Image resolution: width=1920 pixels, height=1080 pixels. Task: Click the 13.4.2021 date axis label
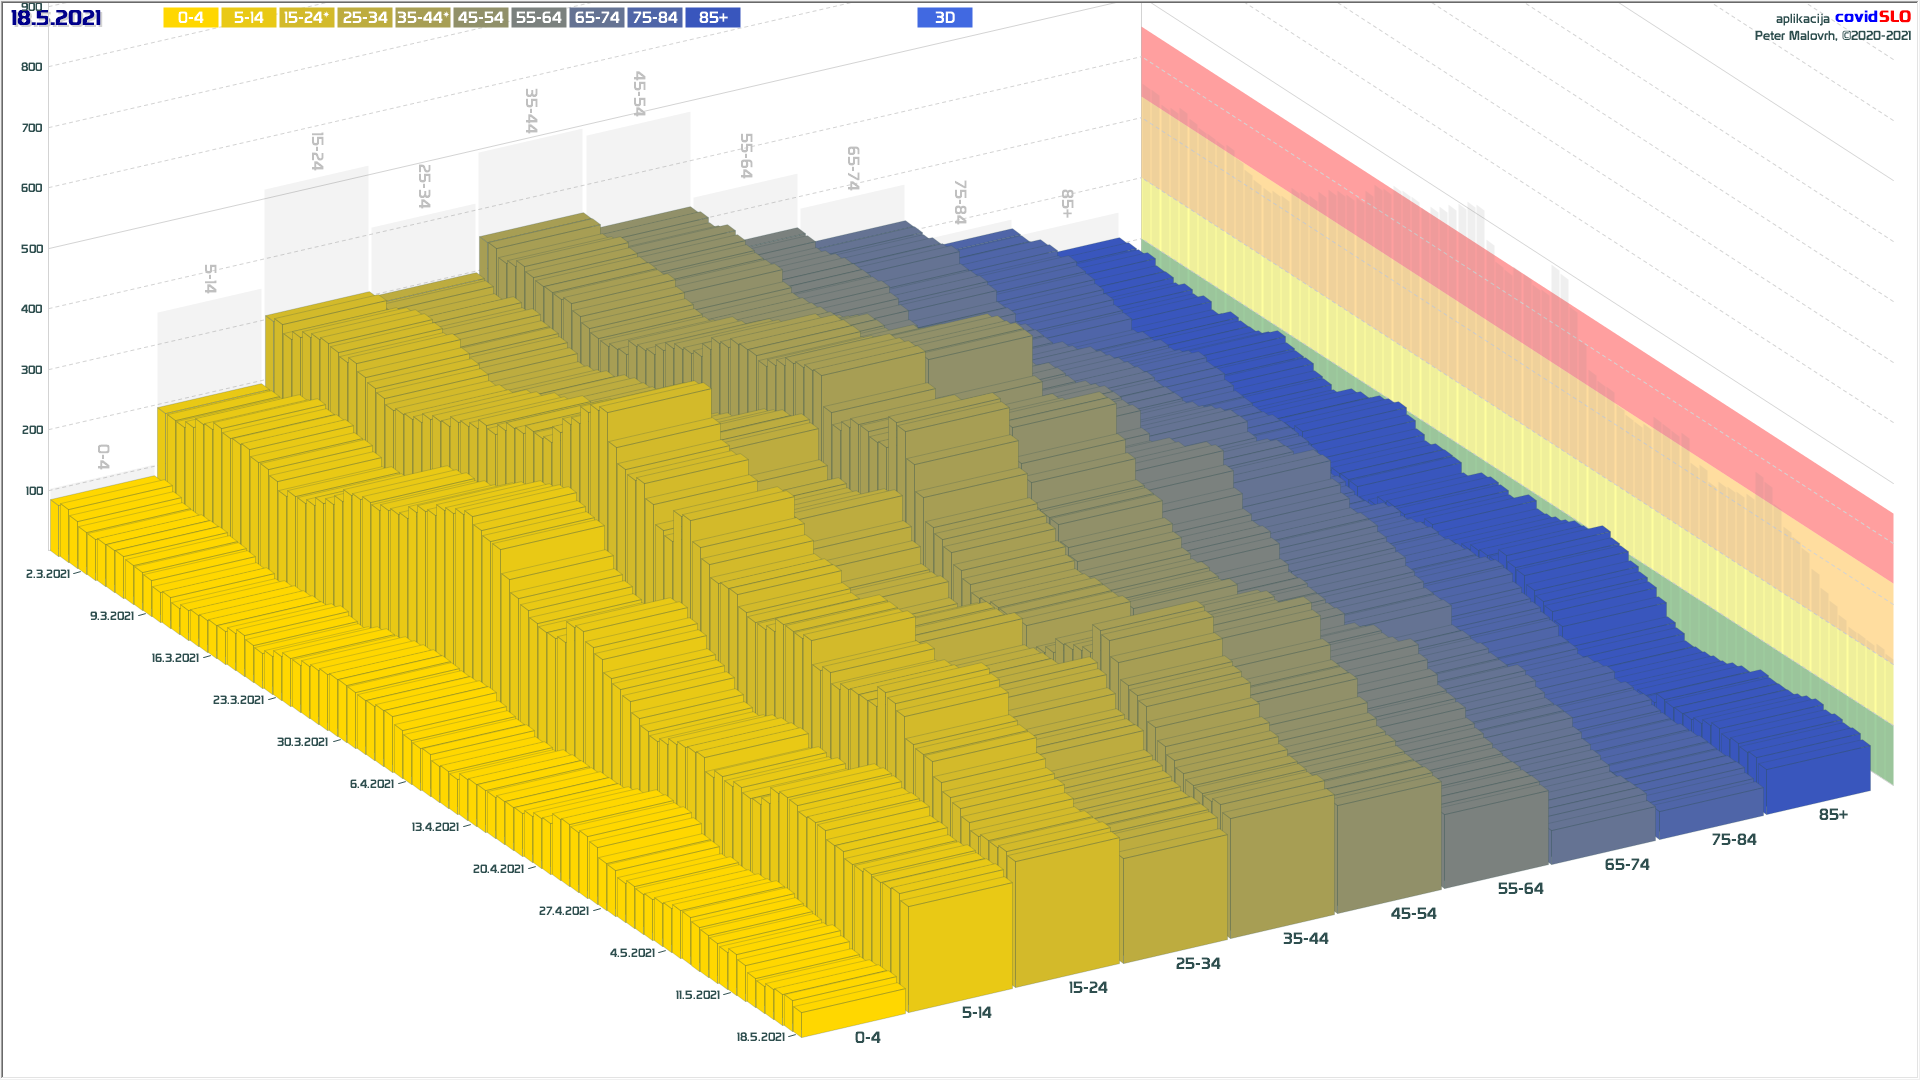(435, 827)
